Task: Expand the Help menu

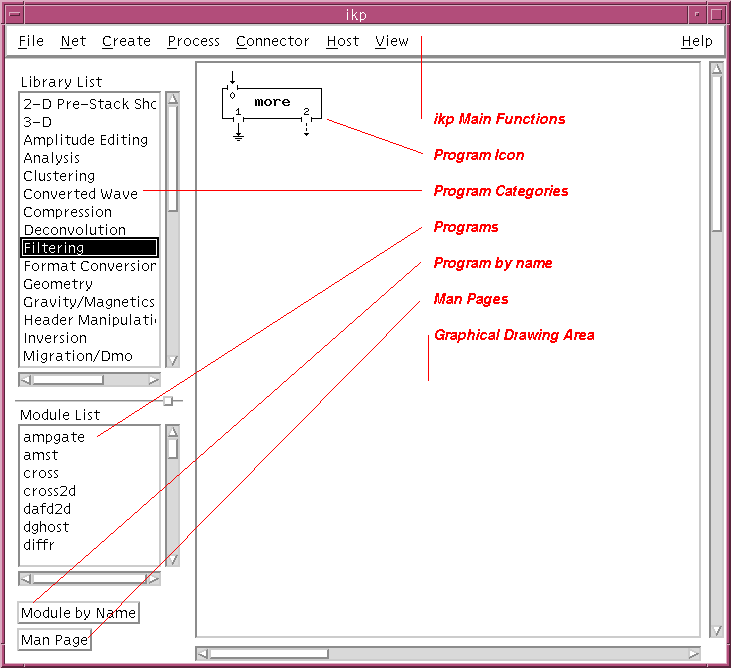Action: 697,41
